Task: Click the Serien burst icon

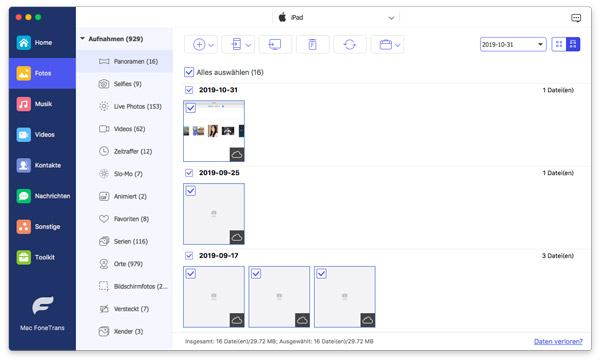Action: [x=104, y=241]
